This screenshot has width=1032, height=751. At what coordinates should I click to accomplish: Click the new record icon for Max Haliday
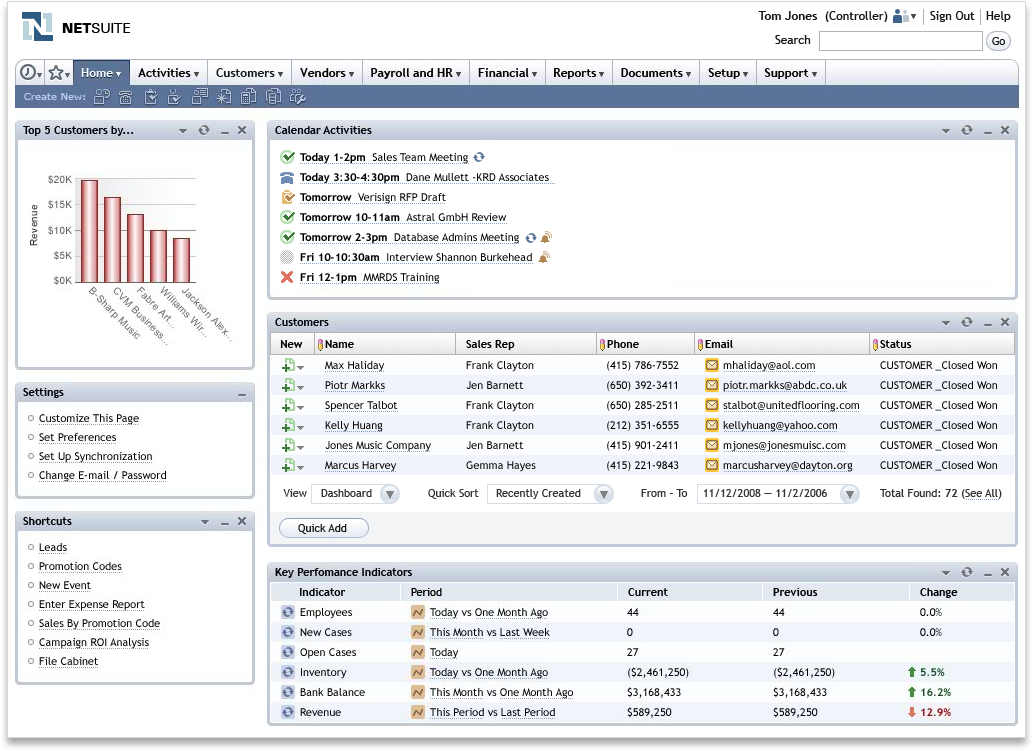288,366
